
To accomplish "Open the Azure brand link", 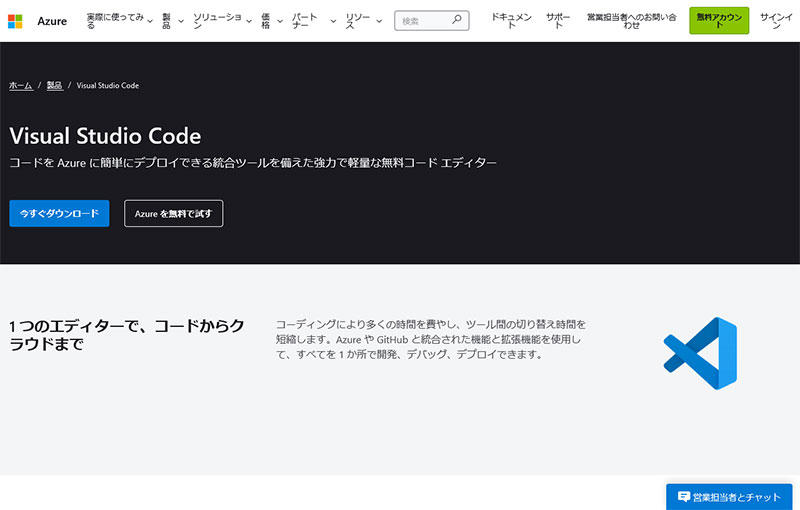I will click(x=52, y=21).
